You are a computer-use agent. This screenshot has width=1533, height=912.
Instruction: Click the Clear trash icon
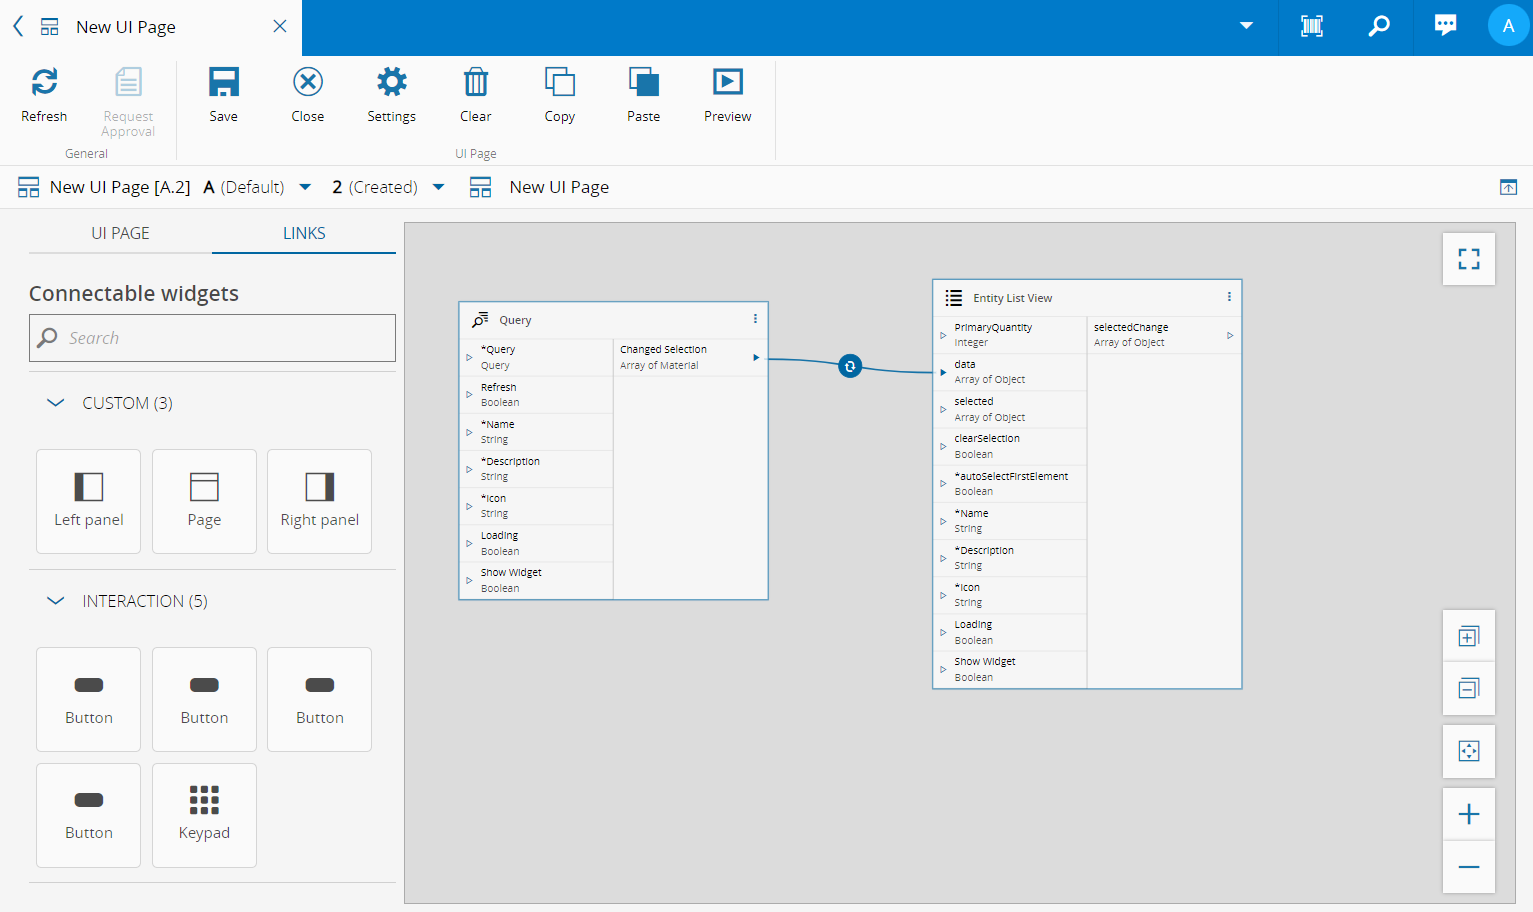tap(475, 83)
